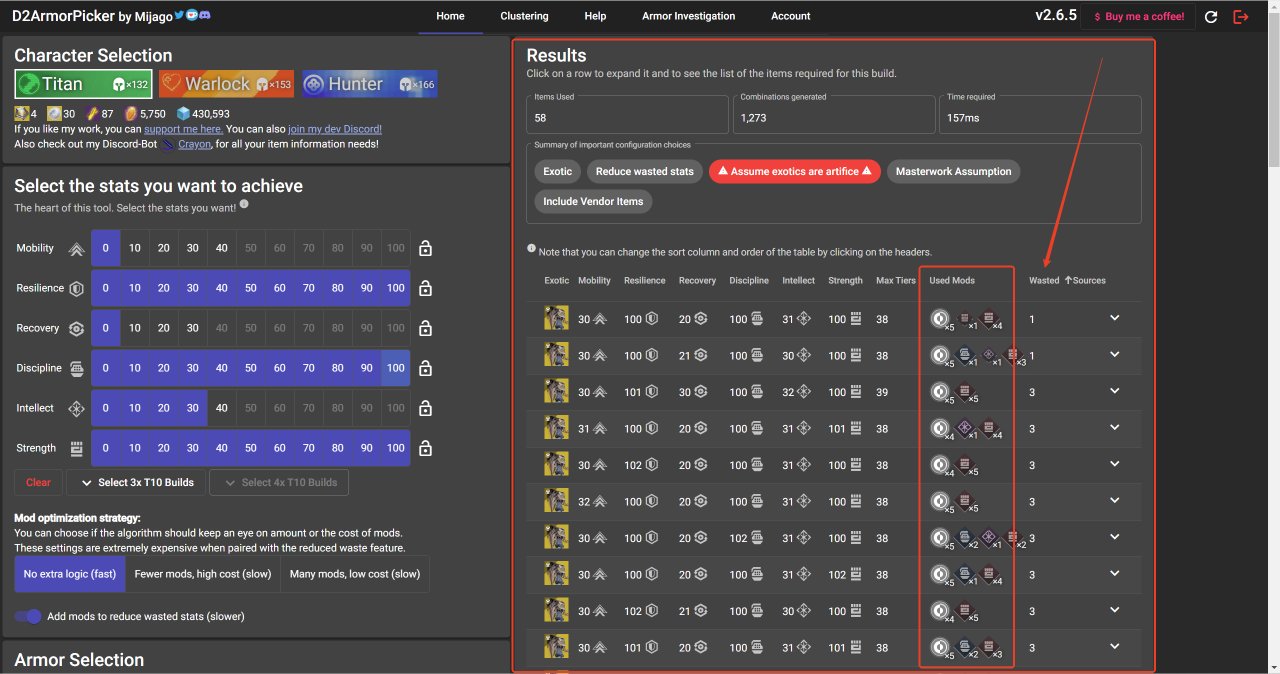Lock the Recovery stat
Screen dimensions: 1280x674
tap(426, 329)
